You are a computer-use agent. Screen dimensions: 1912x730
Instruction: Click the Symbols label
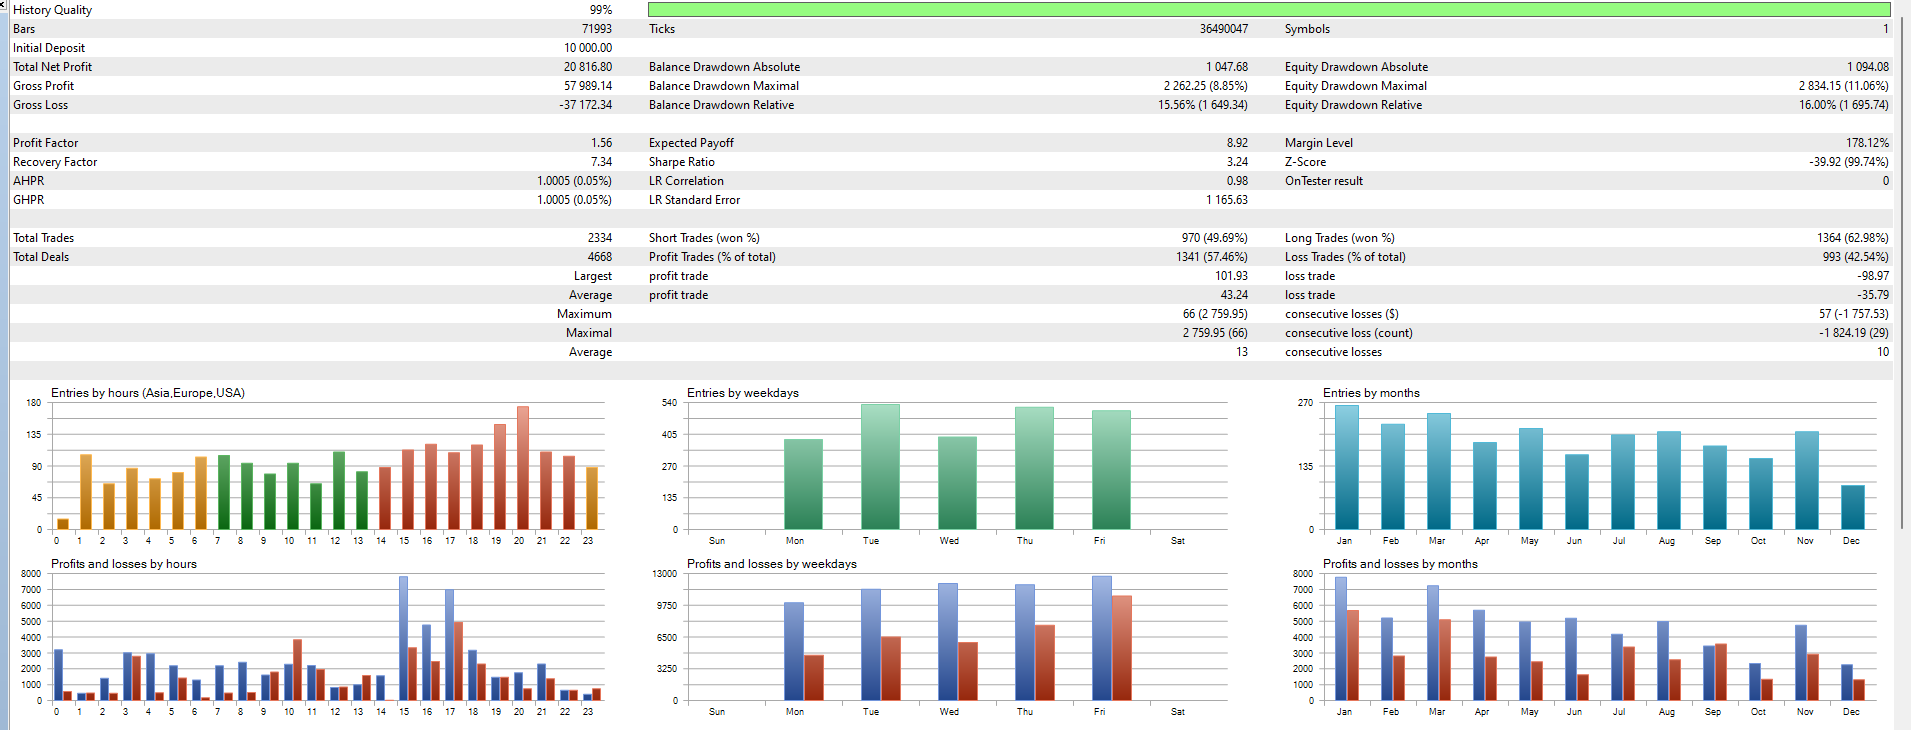point(1307,29)
